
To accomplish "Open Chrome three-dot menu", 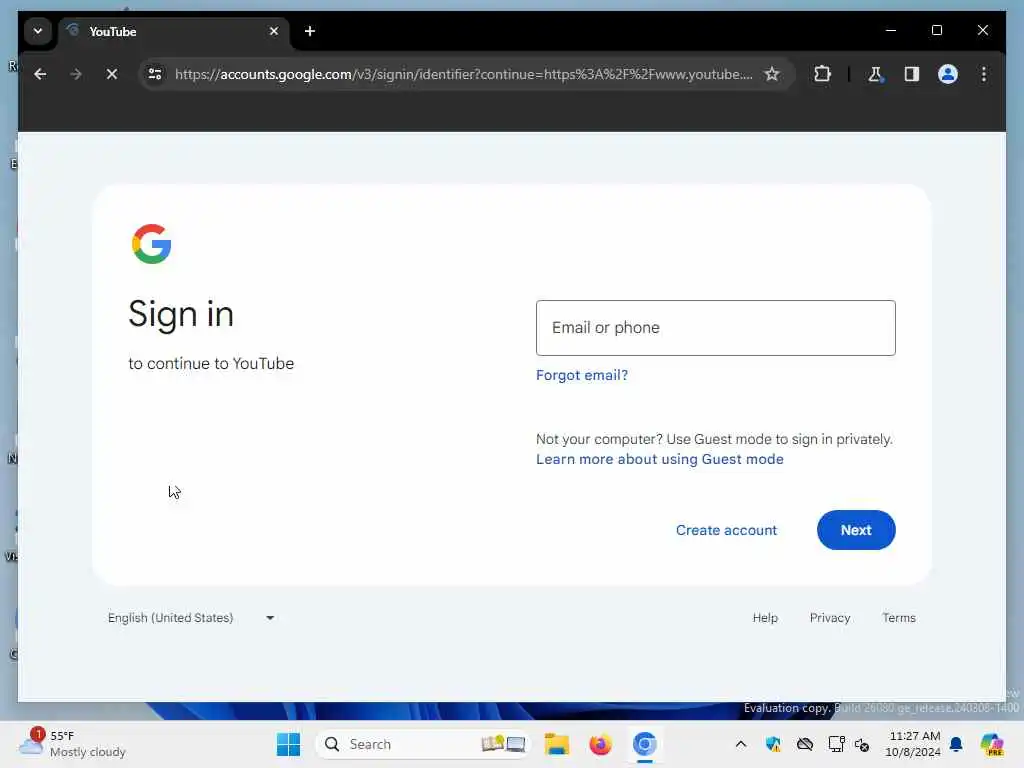I will pyautogui.click(x=984, y=74).
